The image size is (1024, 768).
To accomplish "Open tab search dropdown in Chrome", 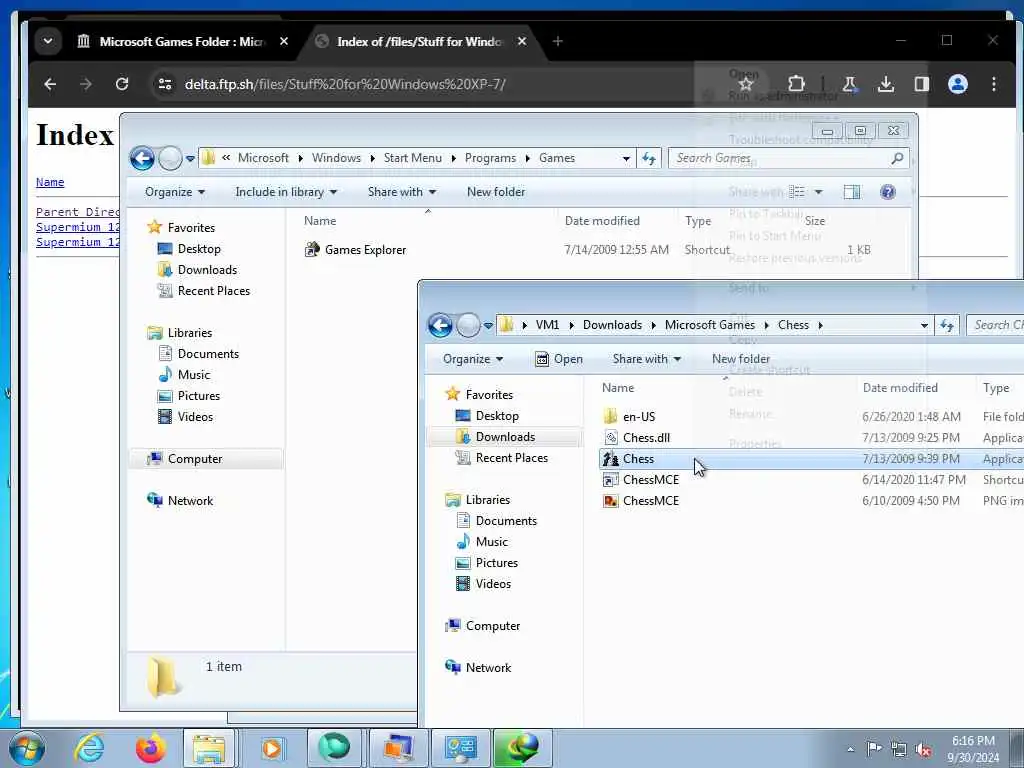I will [48, 41].
